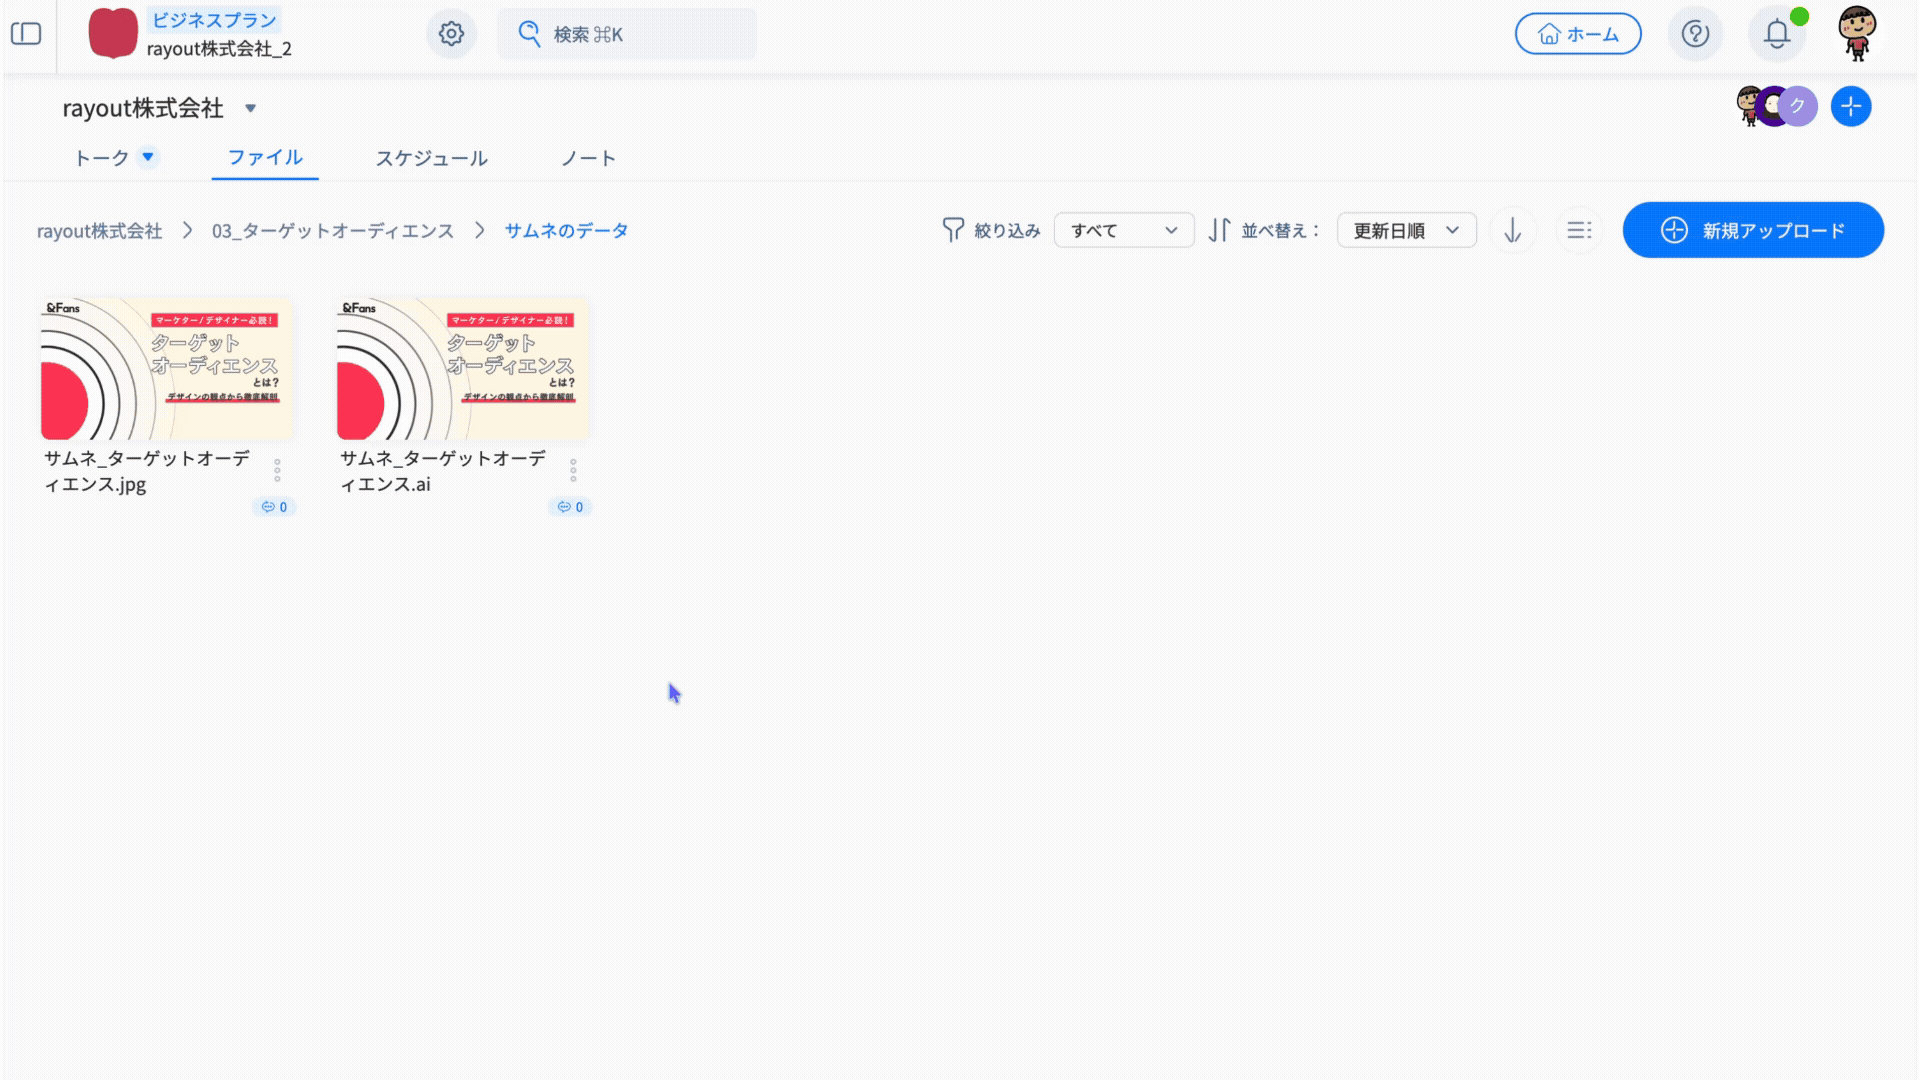Expand the すべて filter dropdown
Screen dimensions: 1920x1080
[x=1123, y=231]
